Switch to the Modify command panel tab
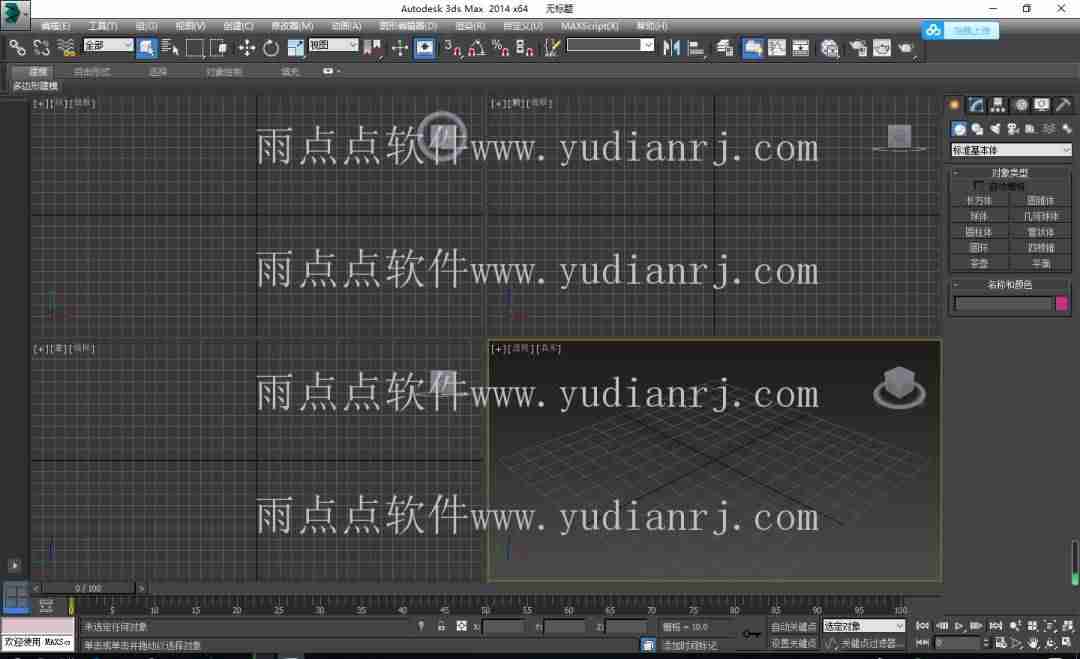The width and height of the screenshot is (1080, 659). 976,105
